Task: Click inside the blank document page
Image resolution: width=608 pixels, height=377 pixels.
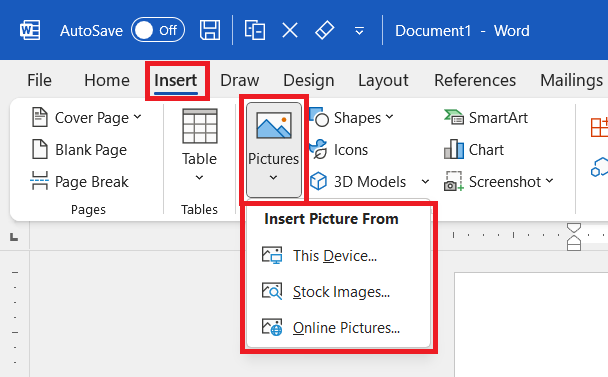Action: [531, 325]
